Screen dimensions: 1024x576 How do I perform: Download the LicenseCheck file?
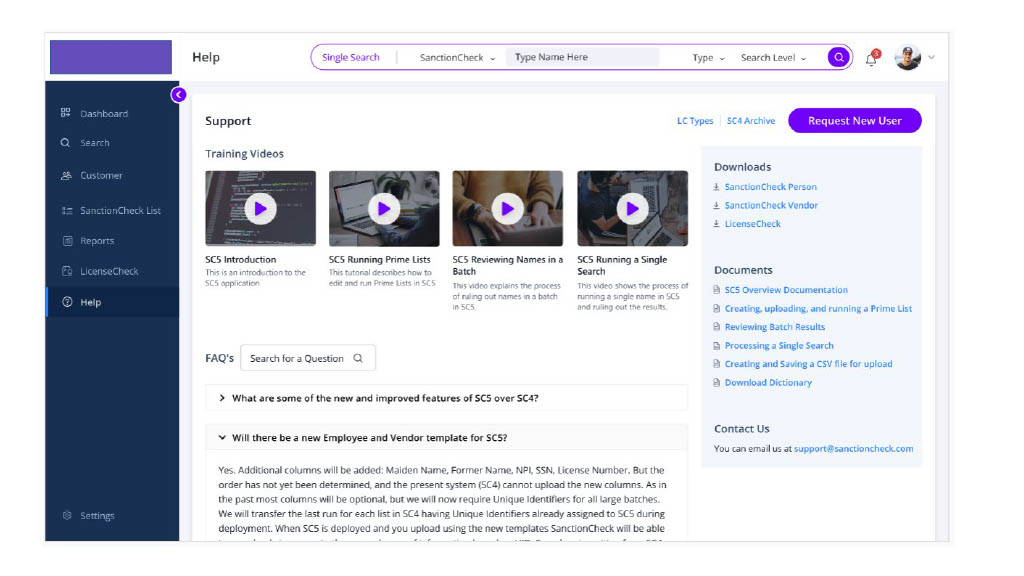point(753,223)
